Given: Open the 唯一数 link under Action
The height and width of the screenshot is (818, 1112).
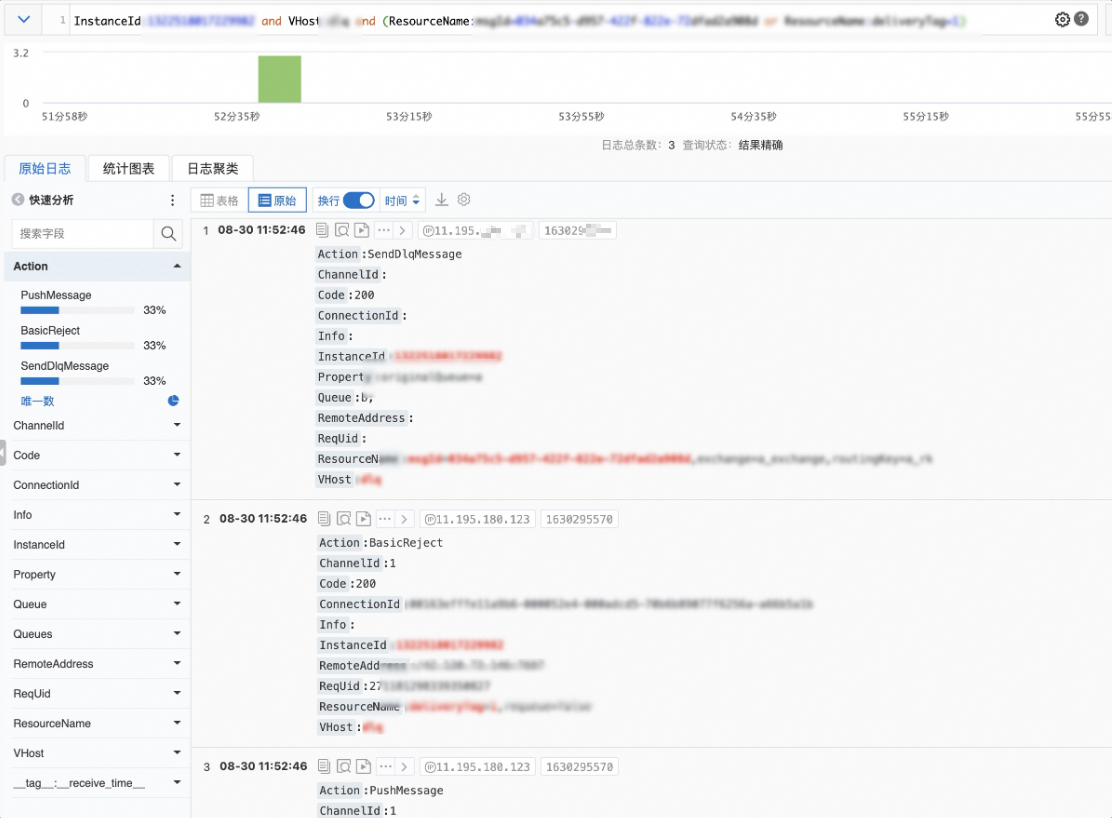Looking at the screenshot, I should (x=38, y=401).
